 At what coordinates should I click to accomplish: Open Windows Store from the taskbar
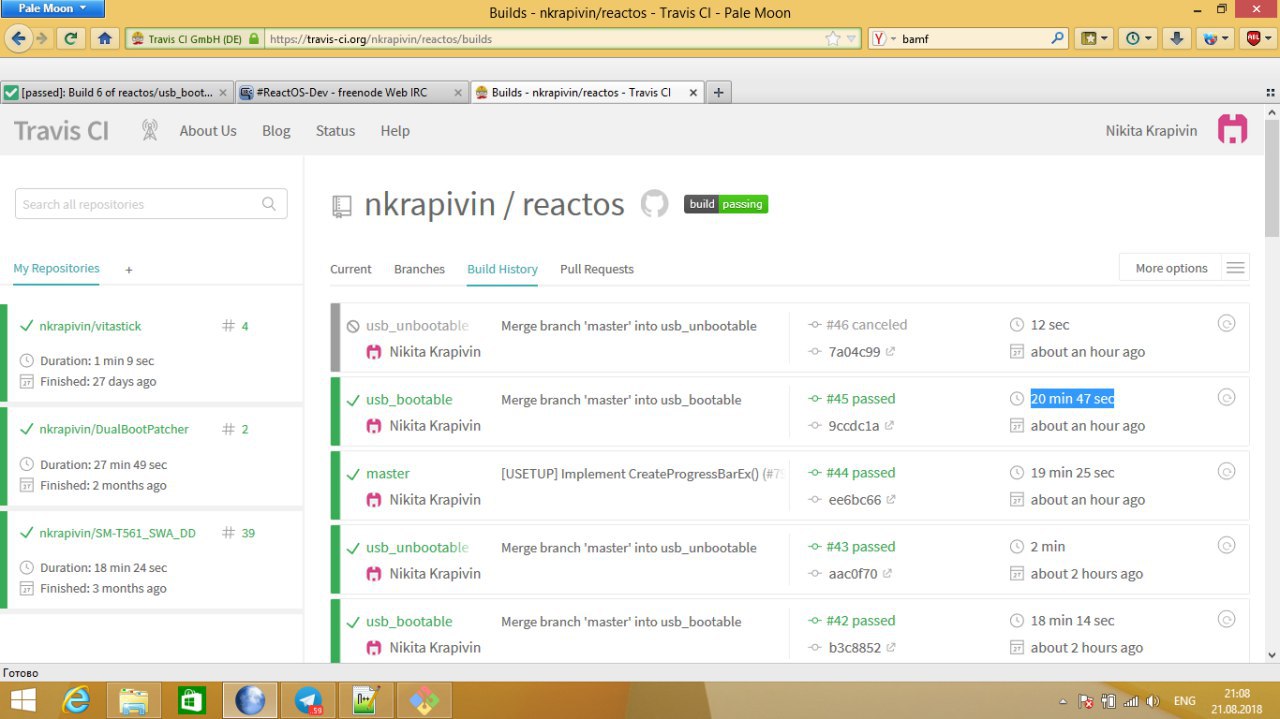tap(191, 700)
